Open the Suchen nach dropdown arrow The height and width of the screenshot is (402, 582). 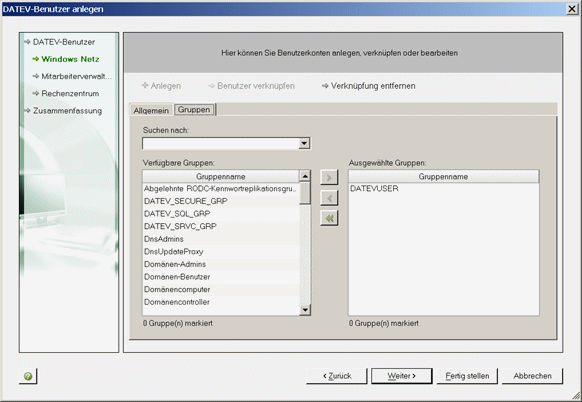pos(304,143)
